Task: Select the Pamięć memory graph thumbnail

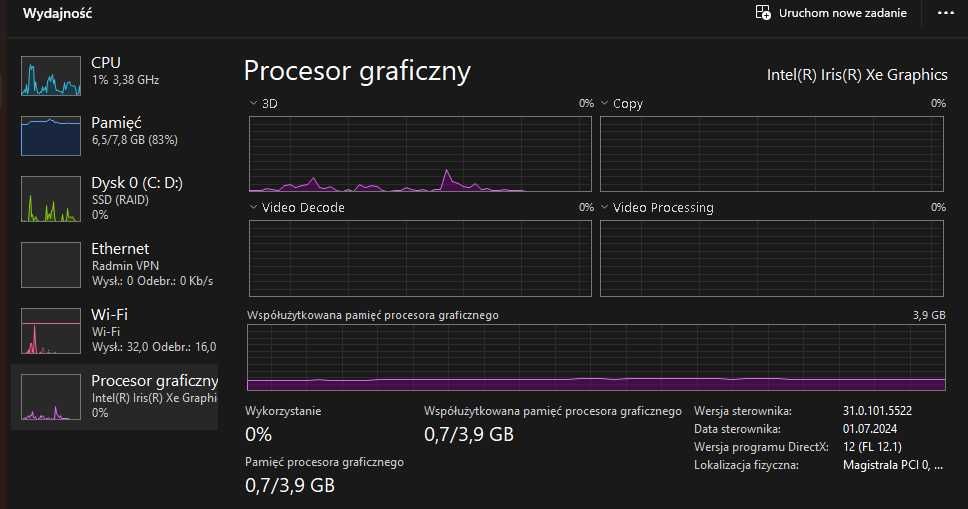Action: coord(50,135)
